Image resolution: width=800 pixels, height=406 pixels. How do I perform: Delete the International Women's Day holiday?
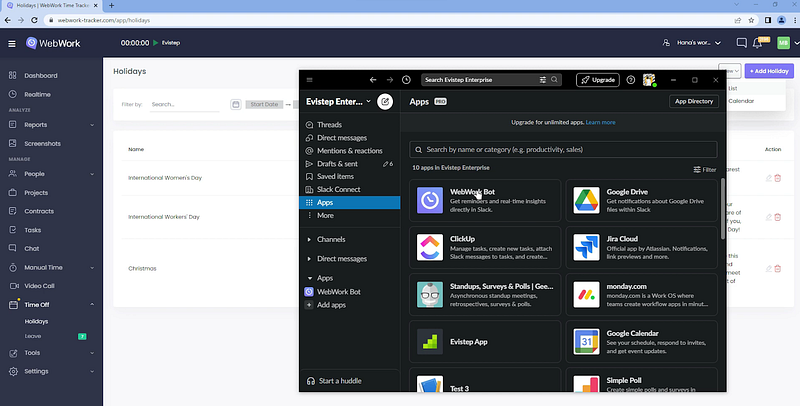click(778, 178)
